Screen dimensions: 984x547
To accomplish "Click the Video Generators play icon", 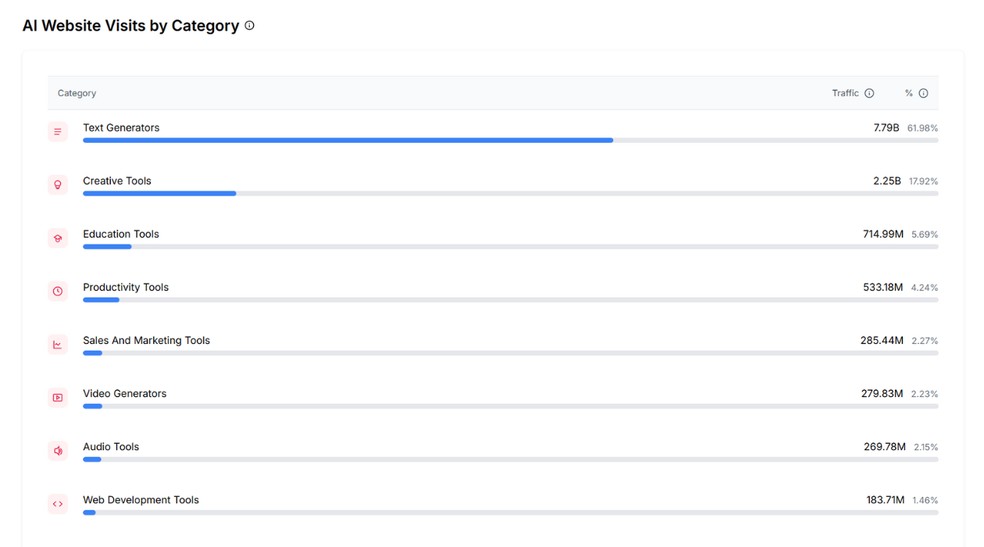I will (58, 397).
